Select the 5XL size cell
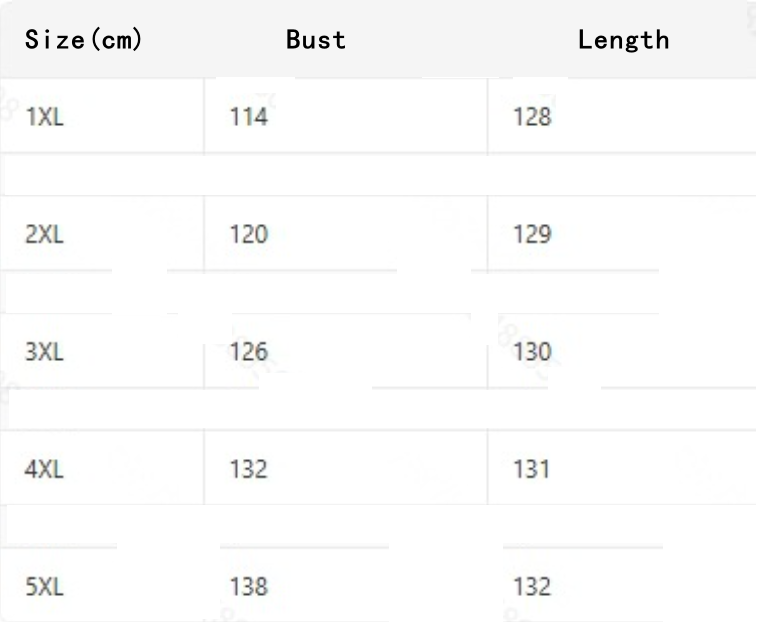Image resolution: width=768 pixels, height=622 pixels. (x=44, y=587)
